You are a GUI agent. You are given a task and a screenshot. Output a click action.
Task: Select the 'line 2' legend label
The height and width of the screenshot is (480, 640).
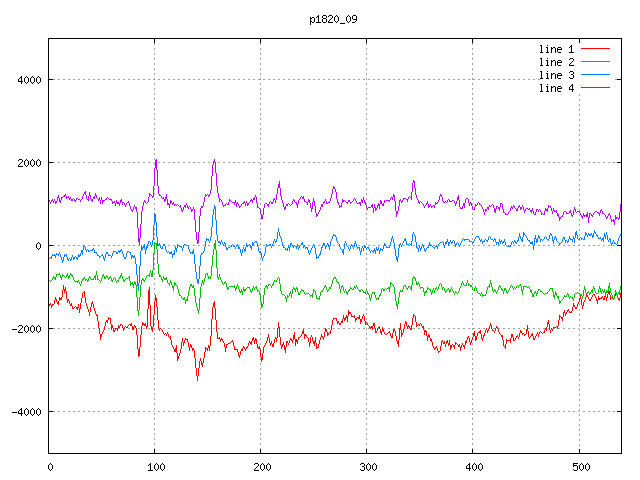tap(557, 62)
